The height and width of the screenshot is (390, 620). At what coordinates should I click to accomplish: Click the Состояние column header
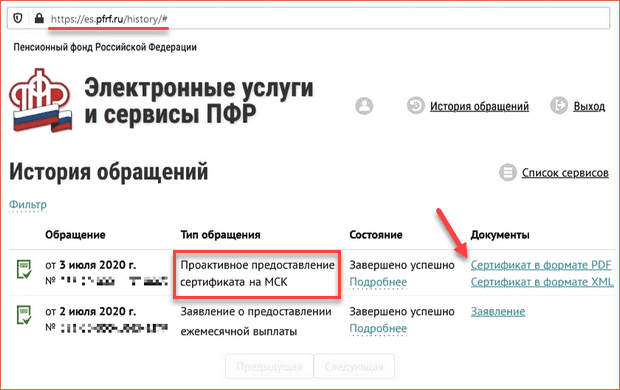tap(376, 235)
